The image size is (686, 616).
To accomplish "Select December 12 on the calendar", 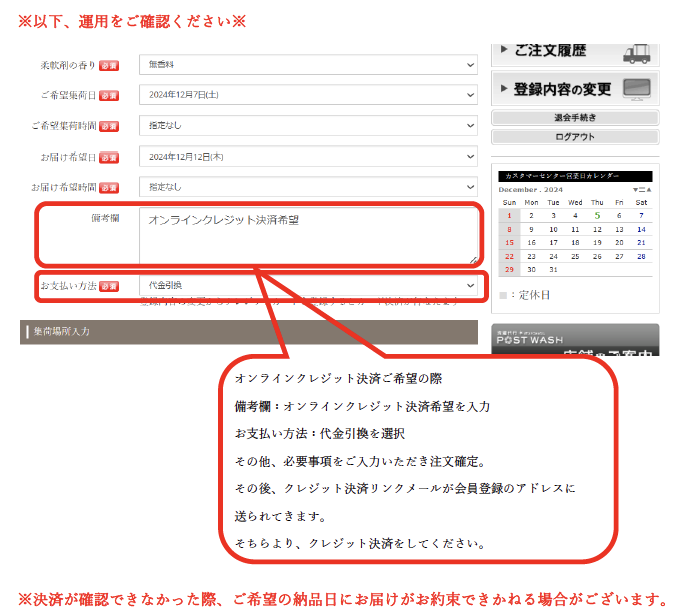I will (x=597, y=230).
